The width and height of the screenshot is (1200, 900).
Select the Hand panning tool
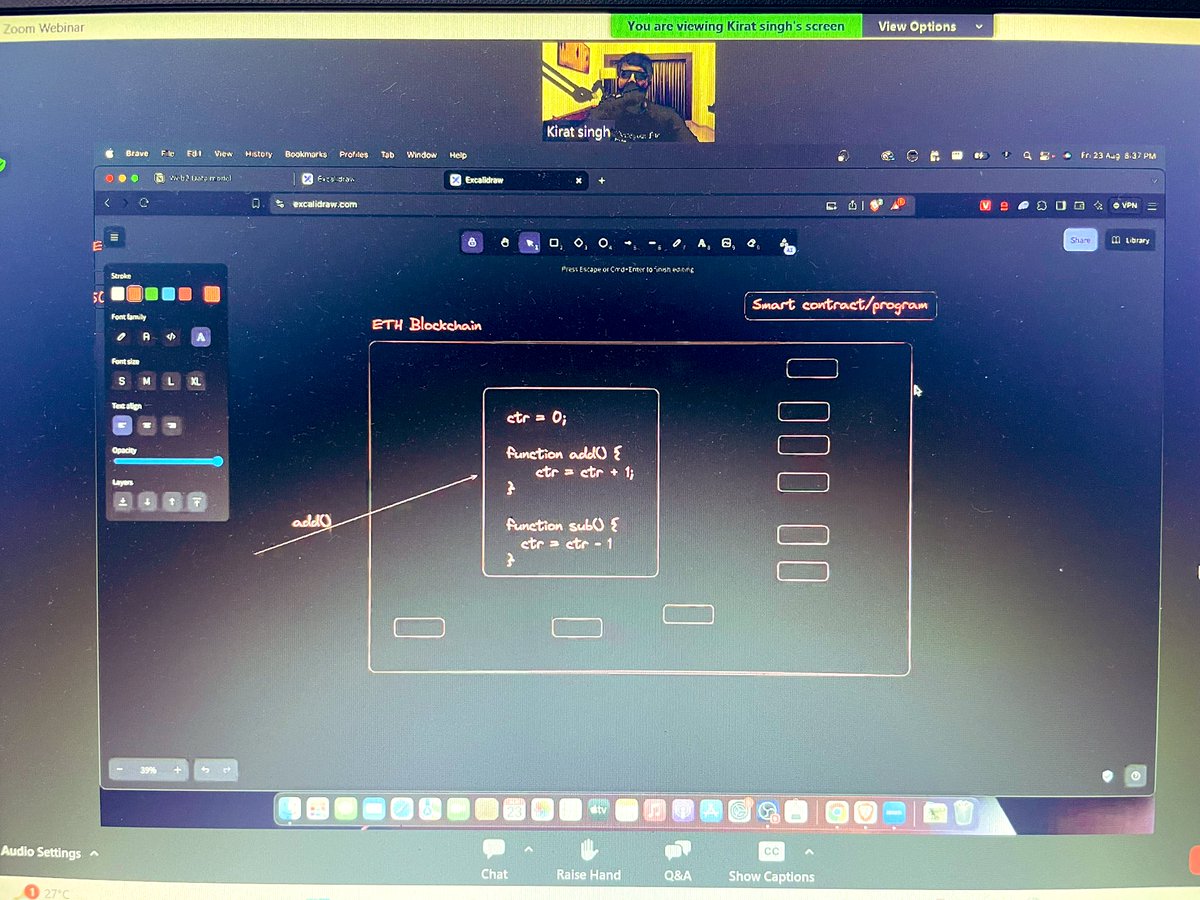tap(504, 242)
